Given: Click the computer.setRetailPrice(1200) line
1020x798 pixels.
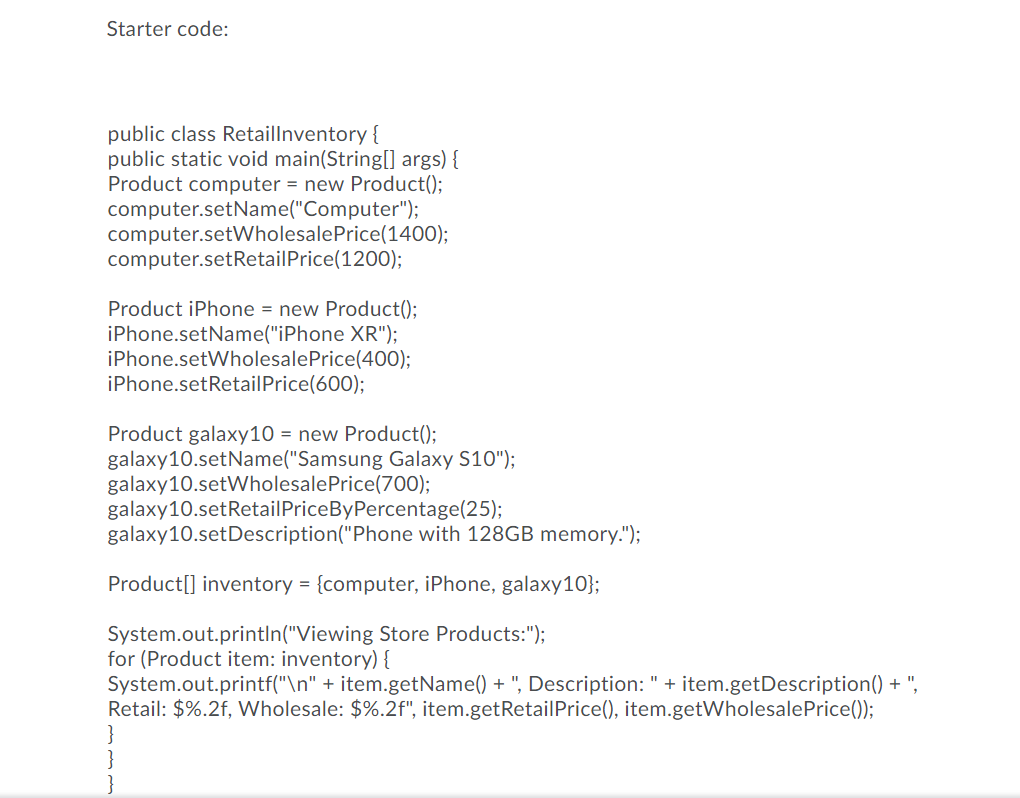Looking at the screenshot, I should [255, 259].
